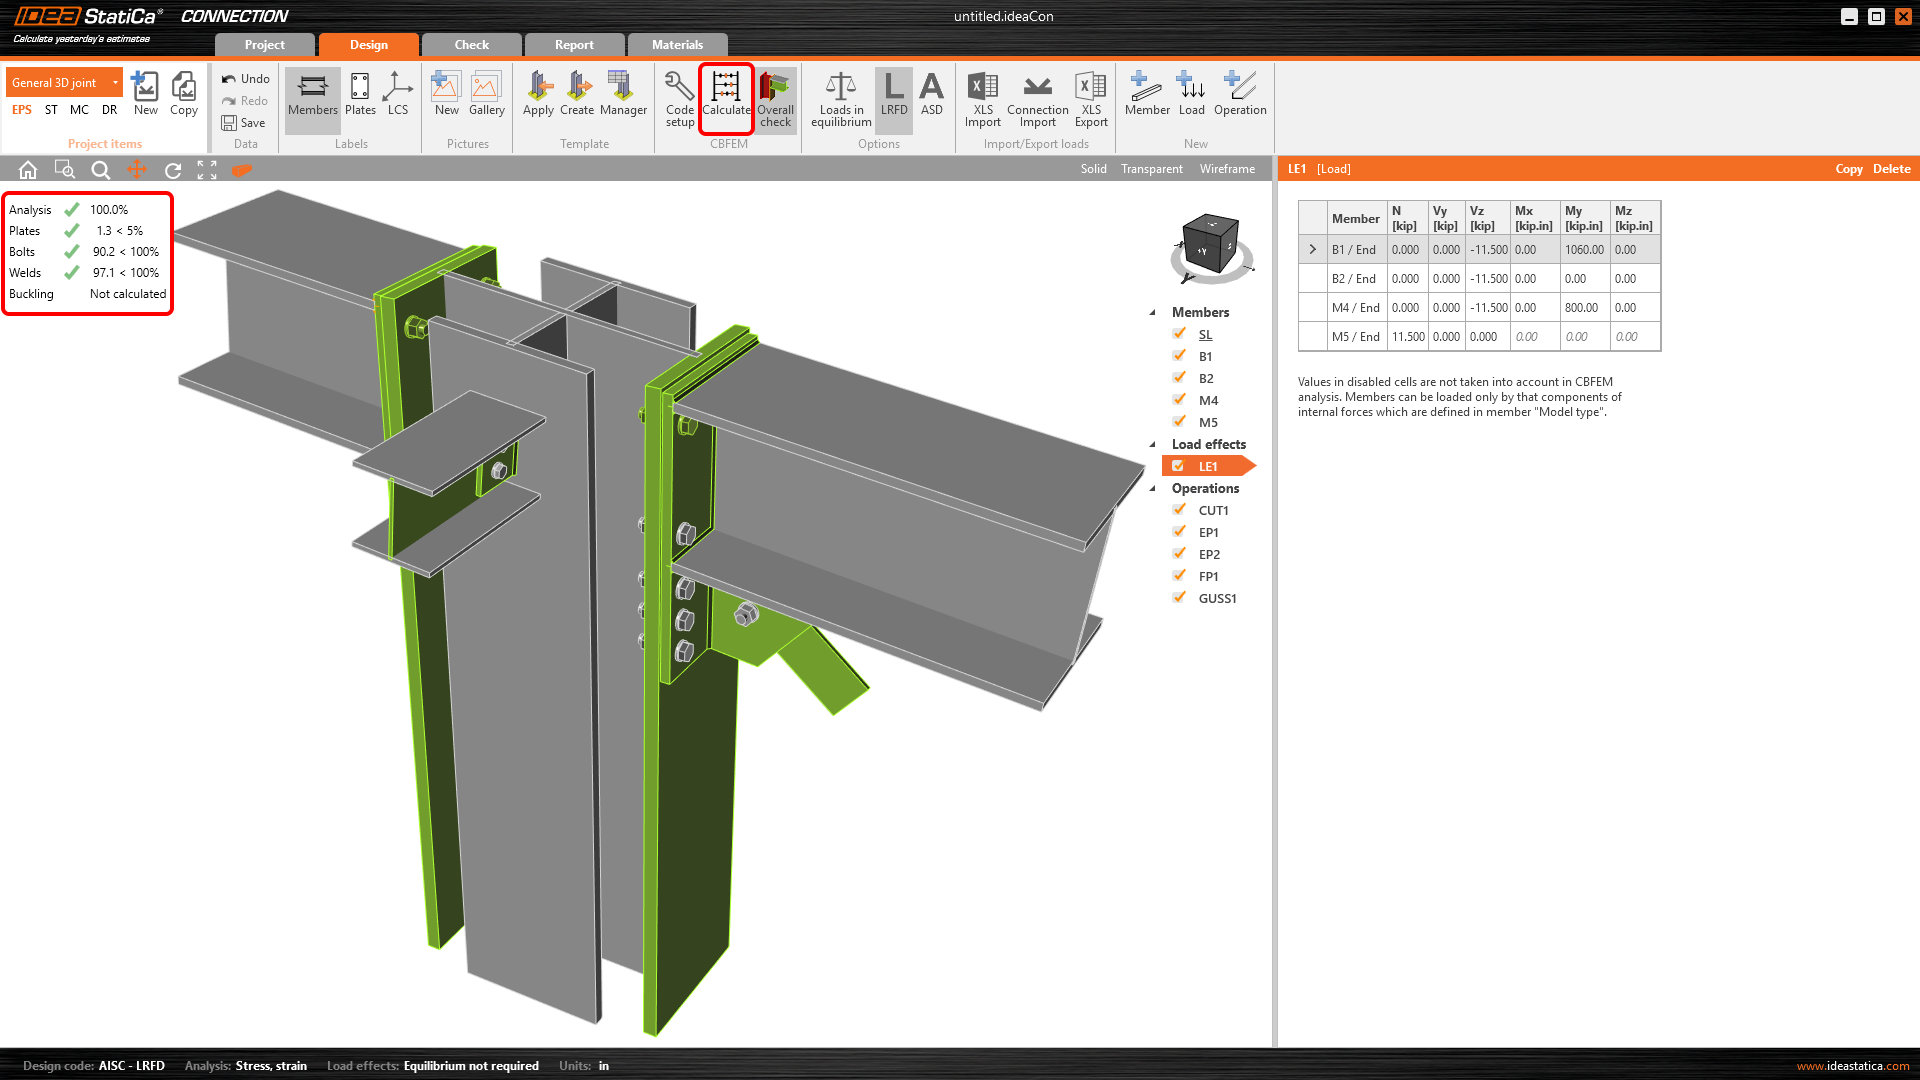Toggle the EP1 operation checkbox
Viewport: 1920px width, 1080px height.
point(1179,532)
